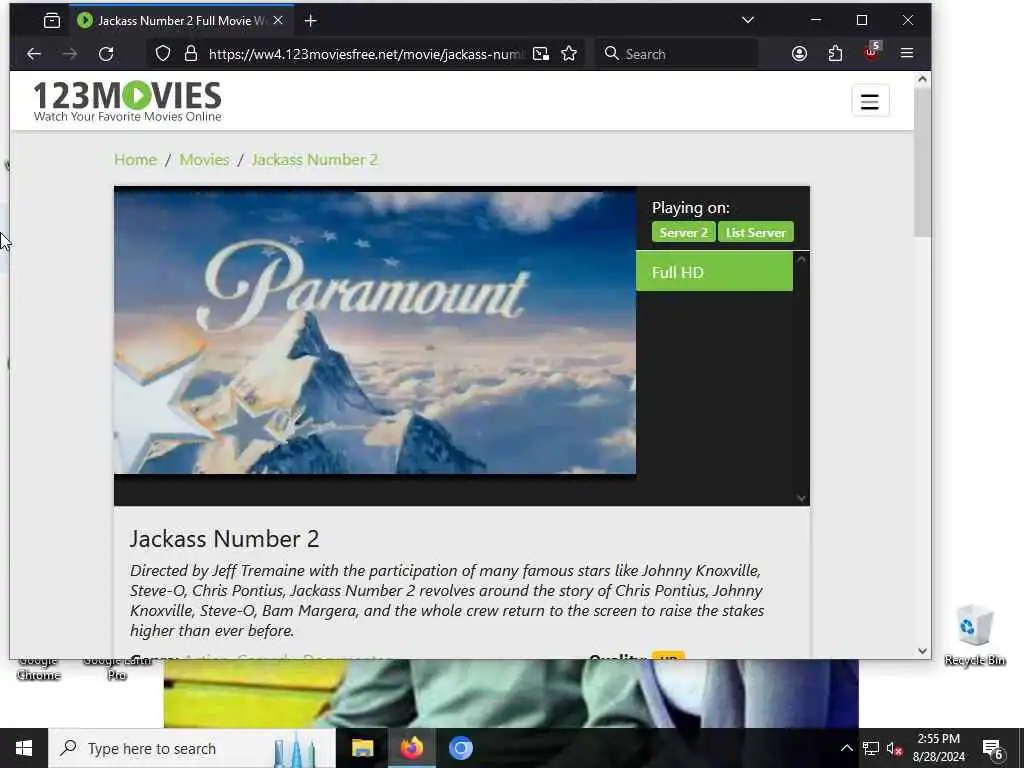Click the network tray icon
The width and height of the screenshot is (1024, 768).
[871, 748]
